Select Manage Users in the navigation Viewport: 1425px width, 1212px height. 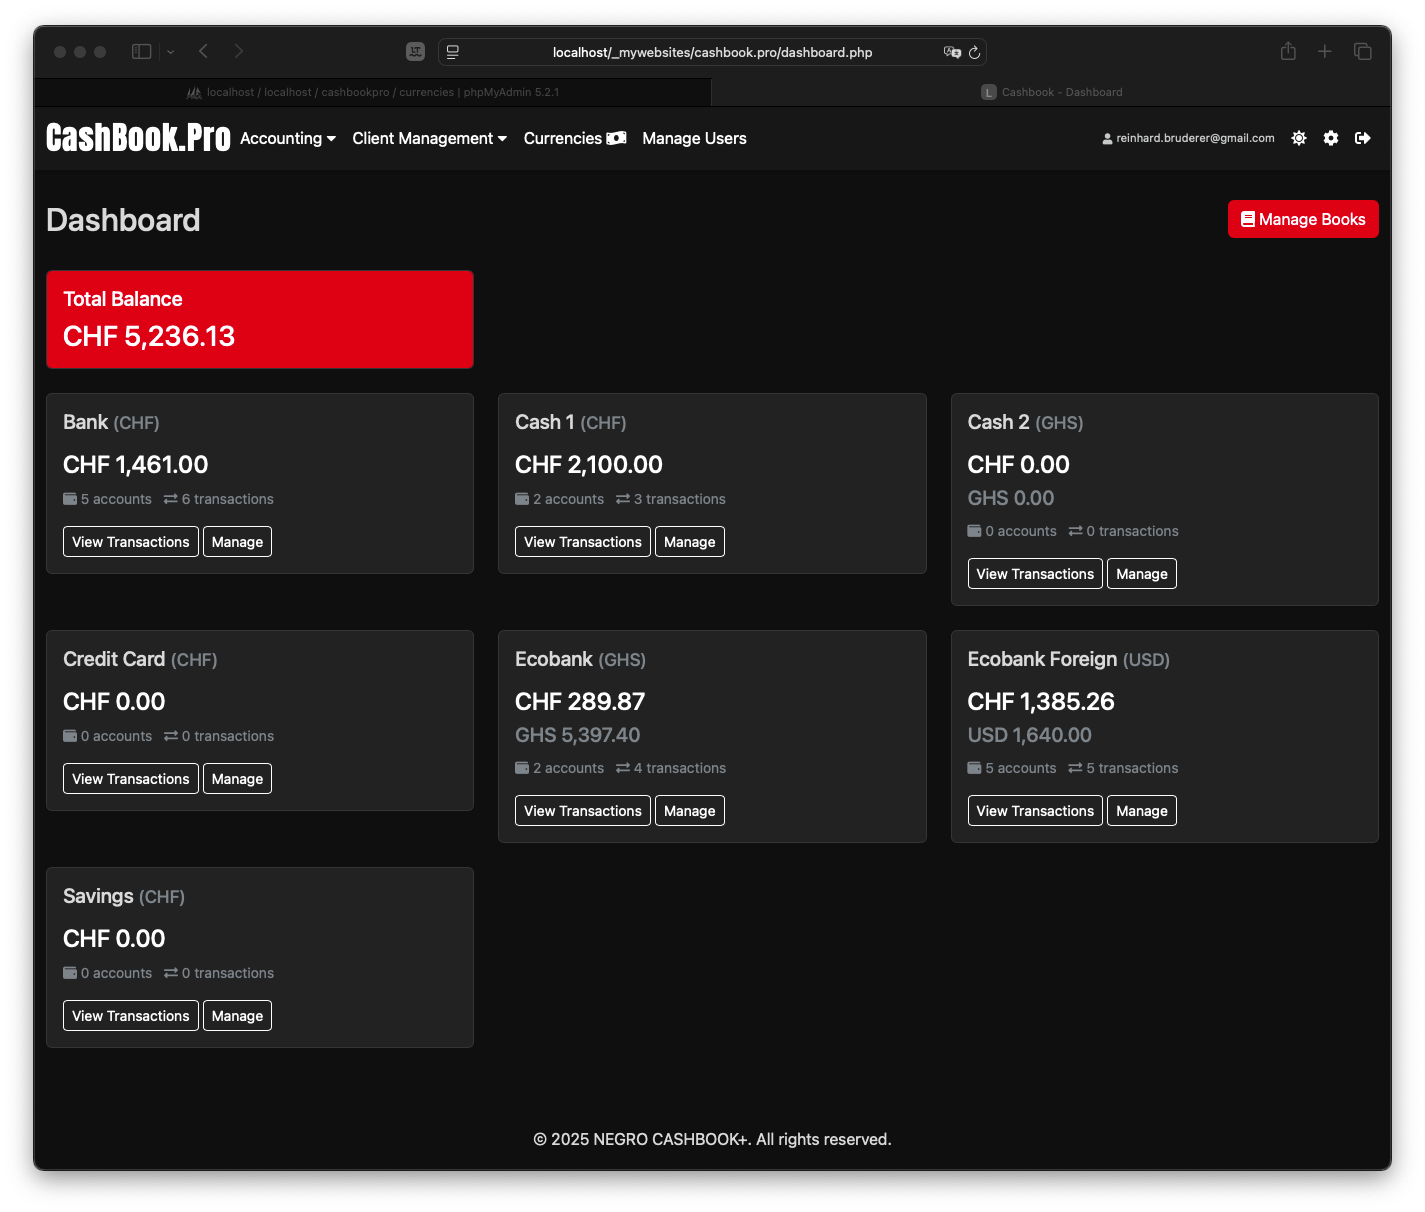694,138
